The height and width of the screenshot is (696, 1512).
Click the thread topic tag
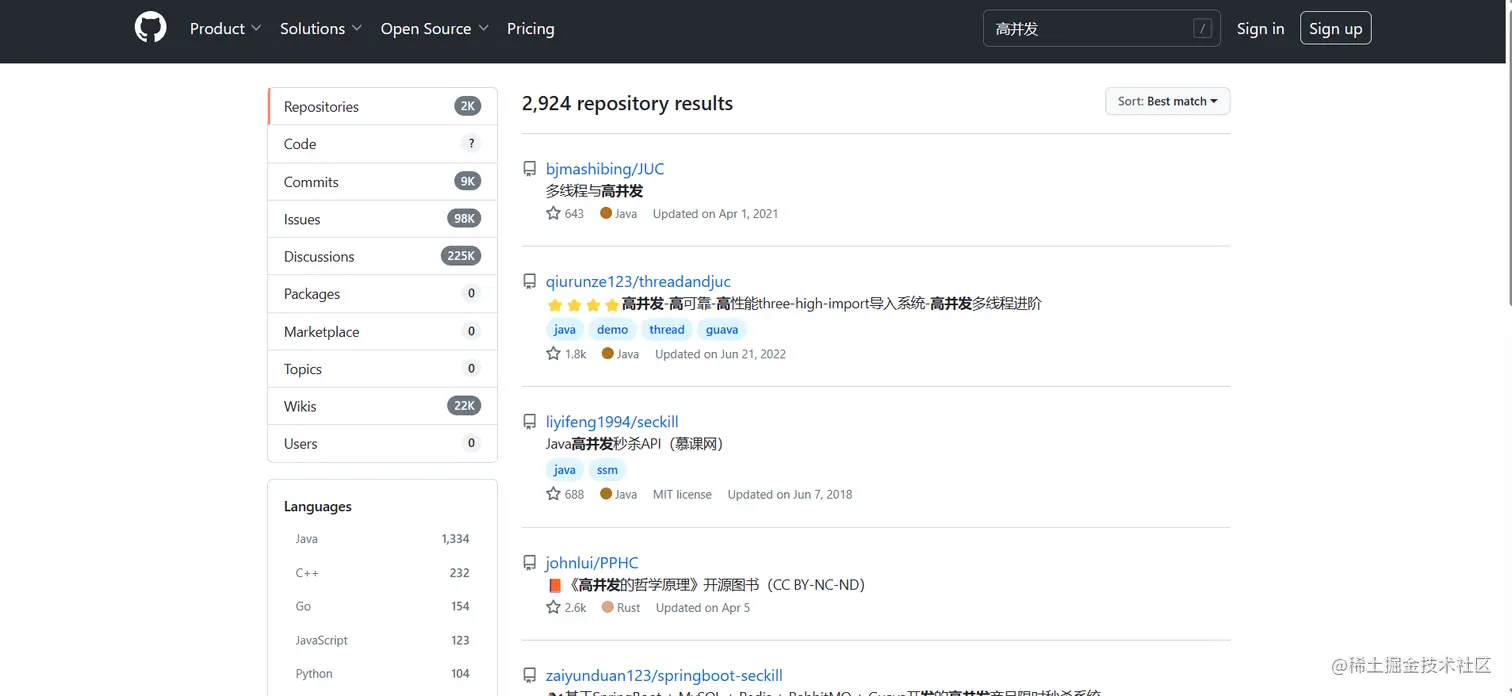pos(667,330)
